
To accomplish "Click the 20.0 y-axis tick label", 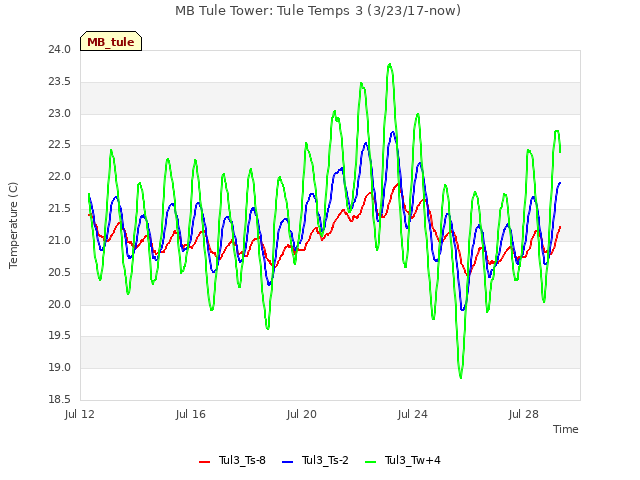I will (60, 304).
